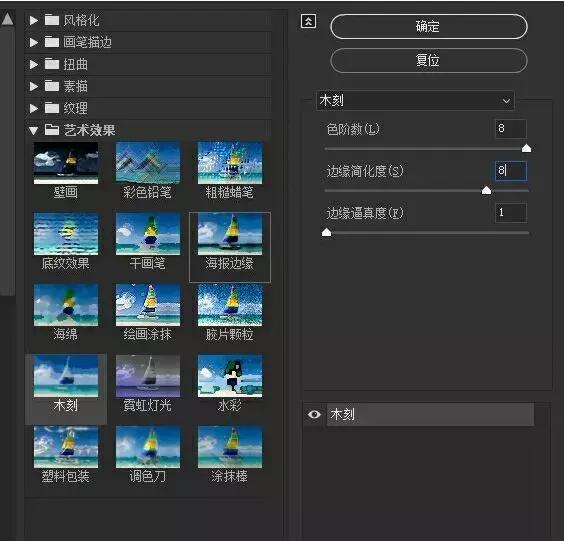Select the 涂抹棒 filter thumbnail
Image resolution: width=564 pixels, height=541 pixels.
point(230,447)
